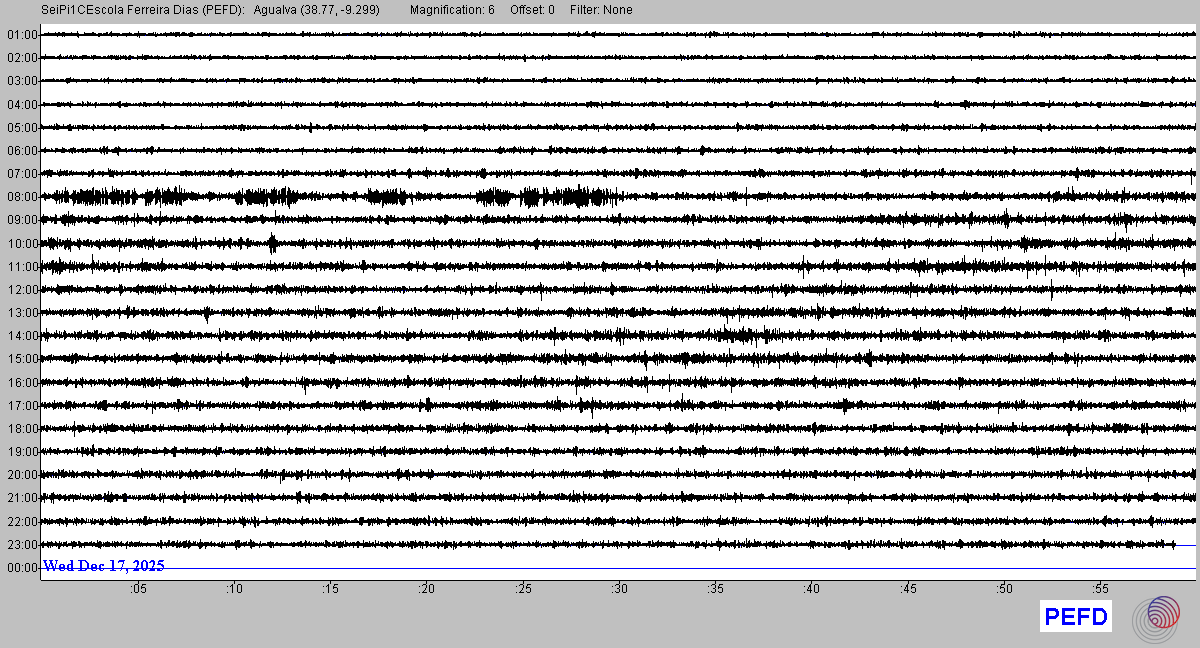Select the 01:00 hour row label
Image resolution: width=1200 pixels, height=648 pixels.
[21, 35]
